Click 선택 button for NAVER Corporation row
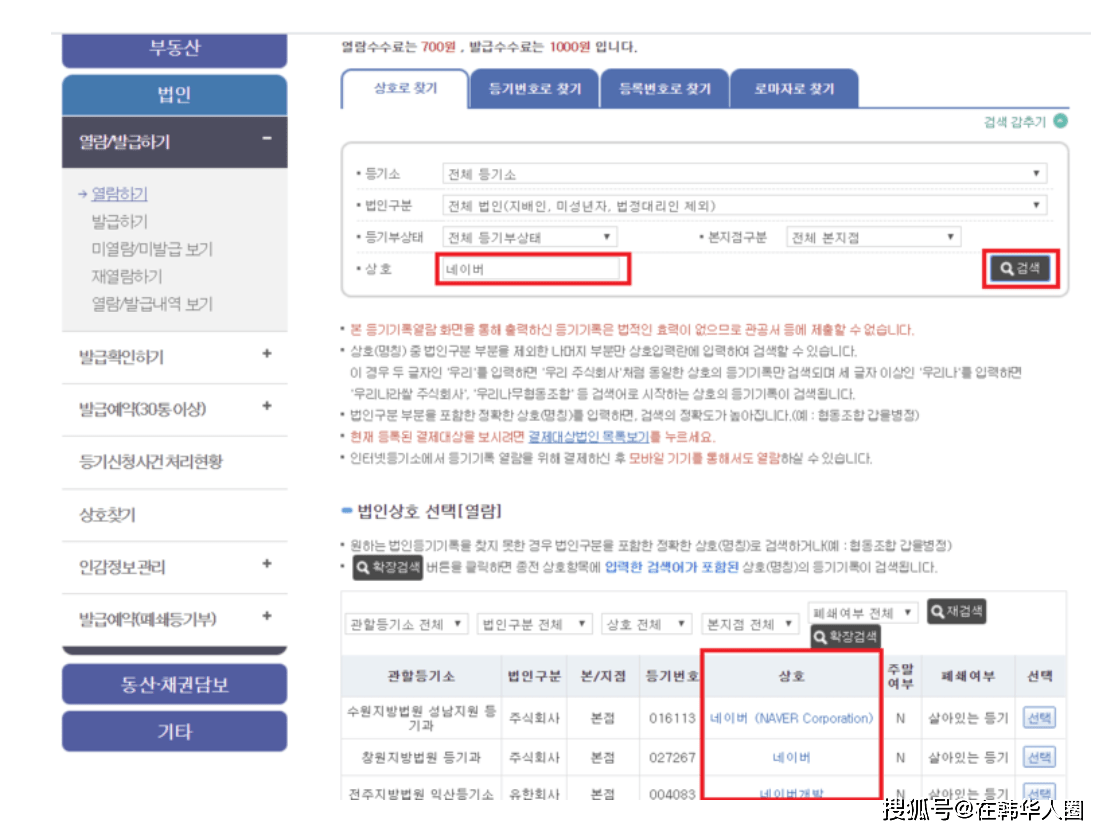Image resolution: width=1109 pixels, height=834 pixels. coord(1039,718)
